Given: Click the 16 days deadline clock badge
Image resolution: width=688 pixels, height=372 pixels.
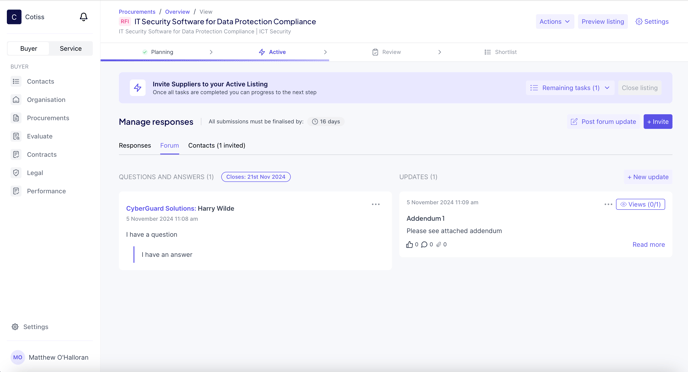Looking at the screenshot, I should click(326, 122).
